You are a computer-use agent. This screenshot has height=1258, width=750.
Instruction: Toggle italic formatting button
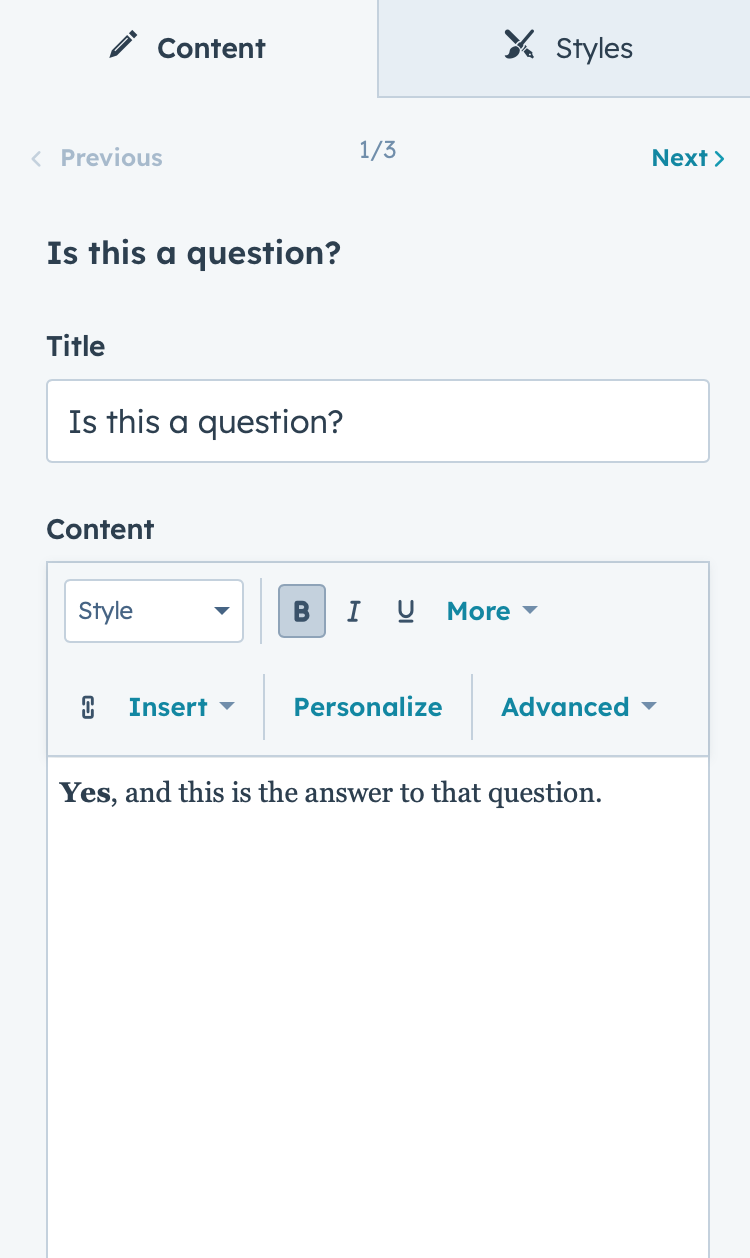pos(353,611)
